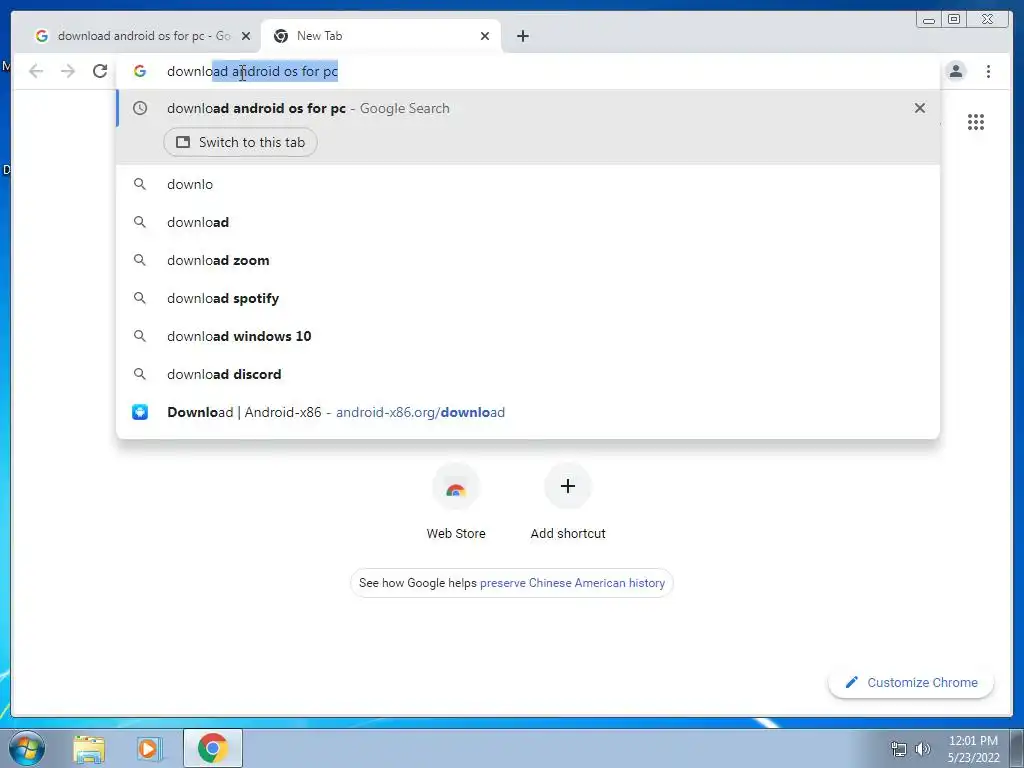The height and width of the screenshot is (768, 1024).
Task: Open the Windows Start menu
Action: tap(27, 748)
